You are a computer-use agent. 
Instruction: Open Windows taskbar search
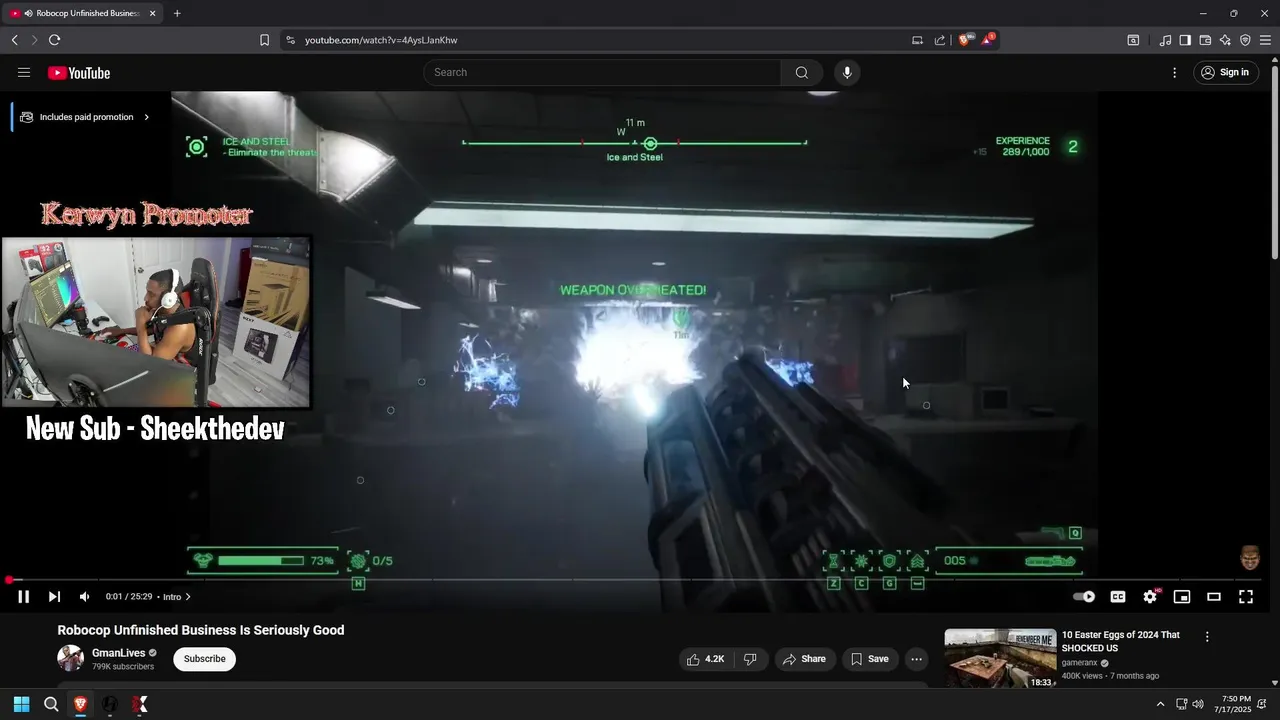tap(51, 704)
